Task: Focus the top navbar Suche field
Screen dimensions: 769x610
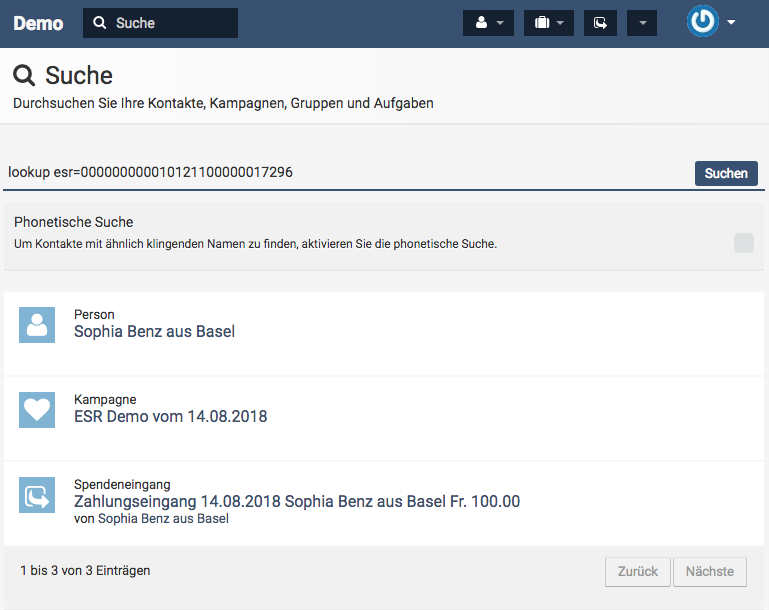Action: (160, 23)
